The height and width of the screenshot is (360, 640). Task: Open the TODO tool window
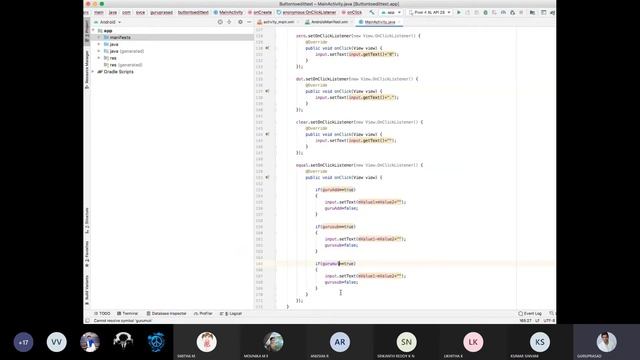tap(102, 313)
